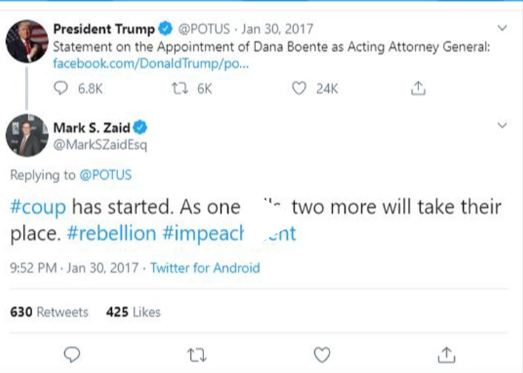Open Twitter for Android source link
Image resolution: width=523 pixels, height=373 pixels.
(205, 268)
